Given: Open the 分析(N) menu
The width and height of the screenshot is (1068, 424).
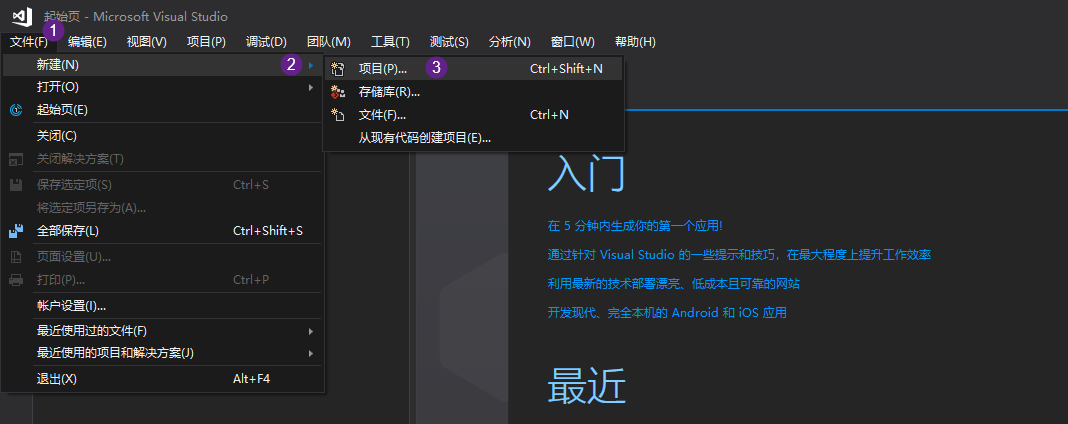Looking at the screenshot, I should click(509, 42).
